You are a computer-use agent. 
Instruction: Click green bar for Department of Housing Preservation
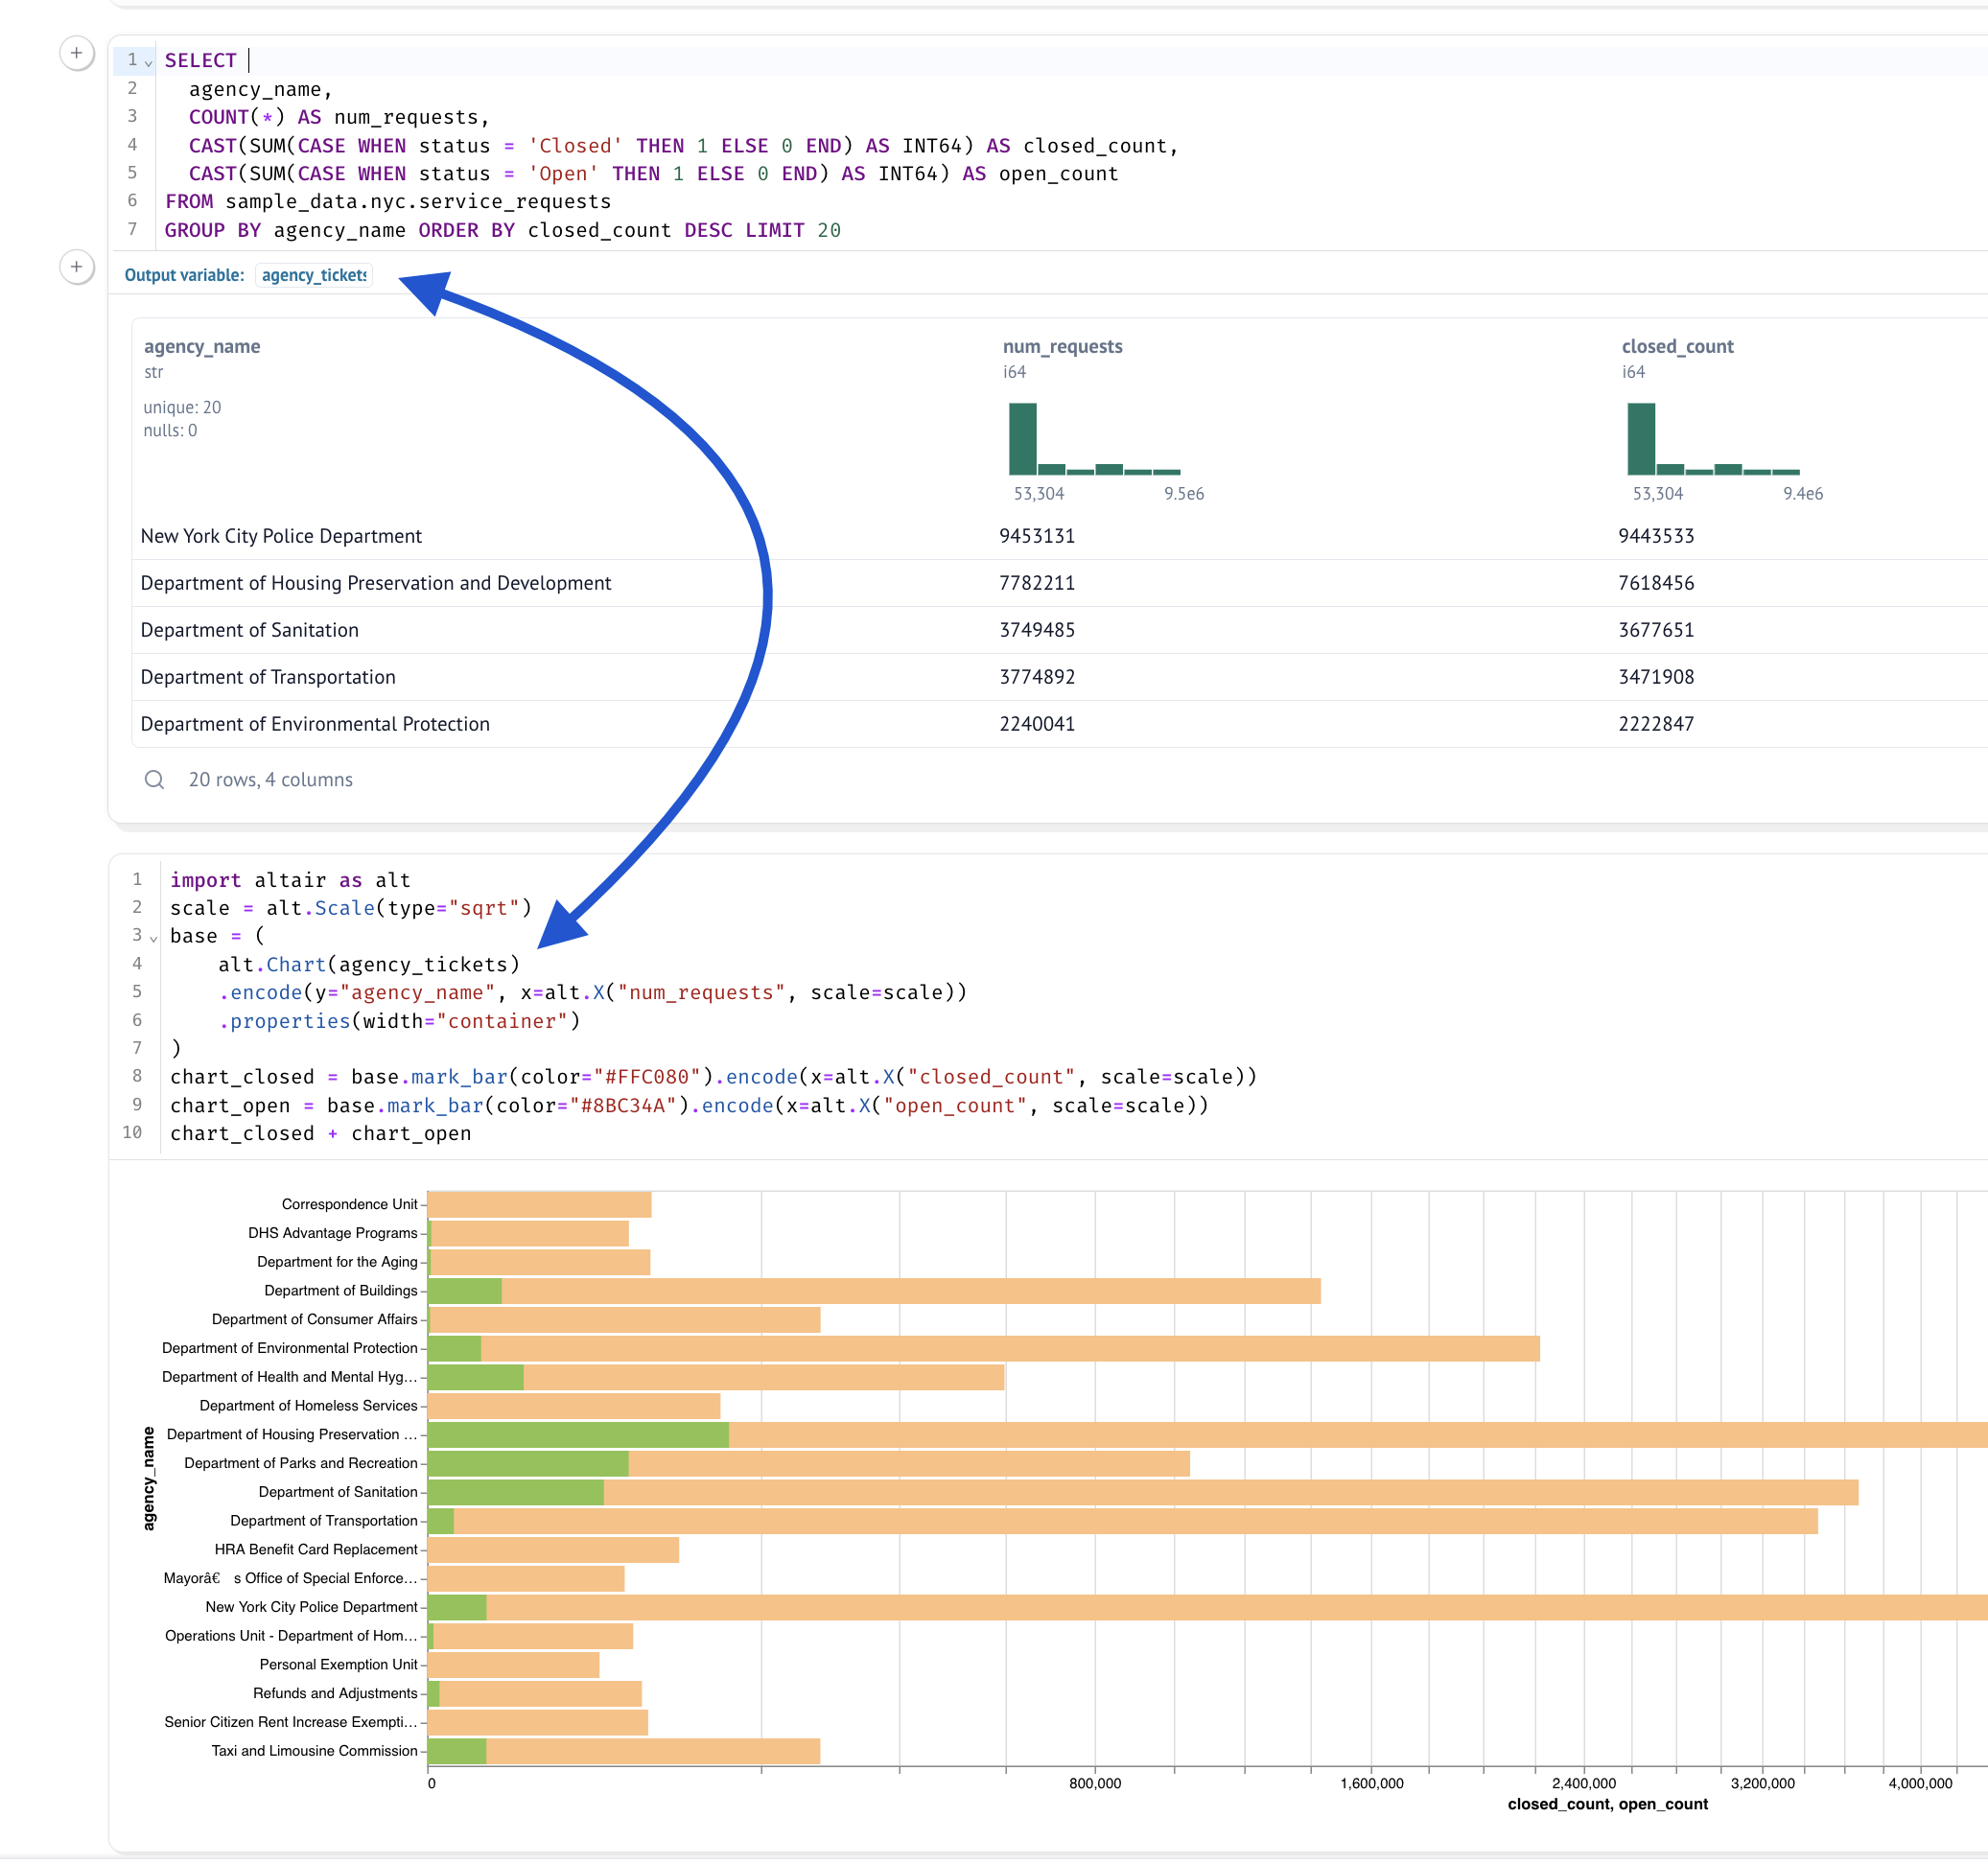click(578, 1435)
